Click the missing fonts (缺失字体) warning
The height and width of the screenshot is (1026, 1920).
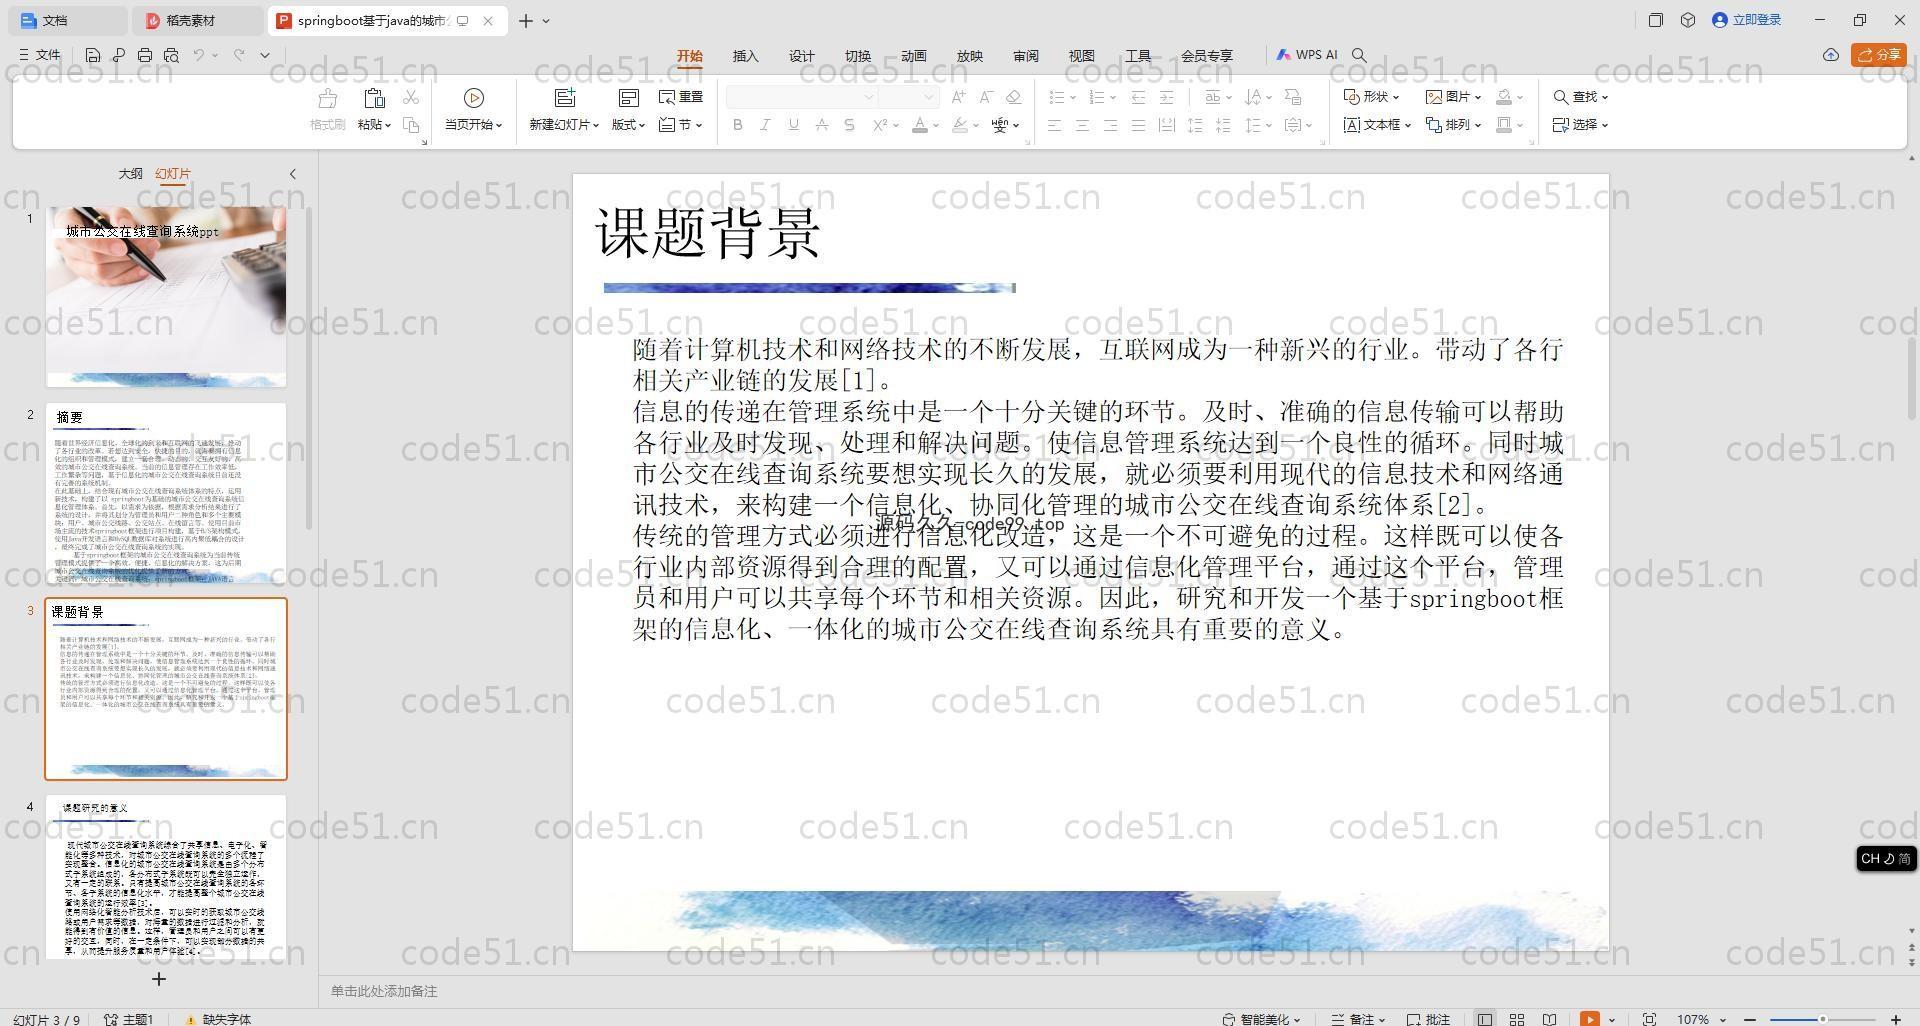click(x=218, y=1019)
